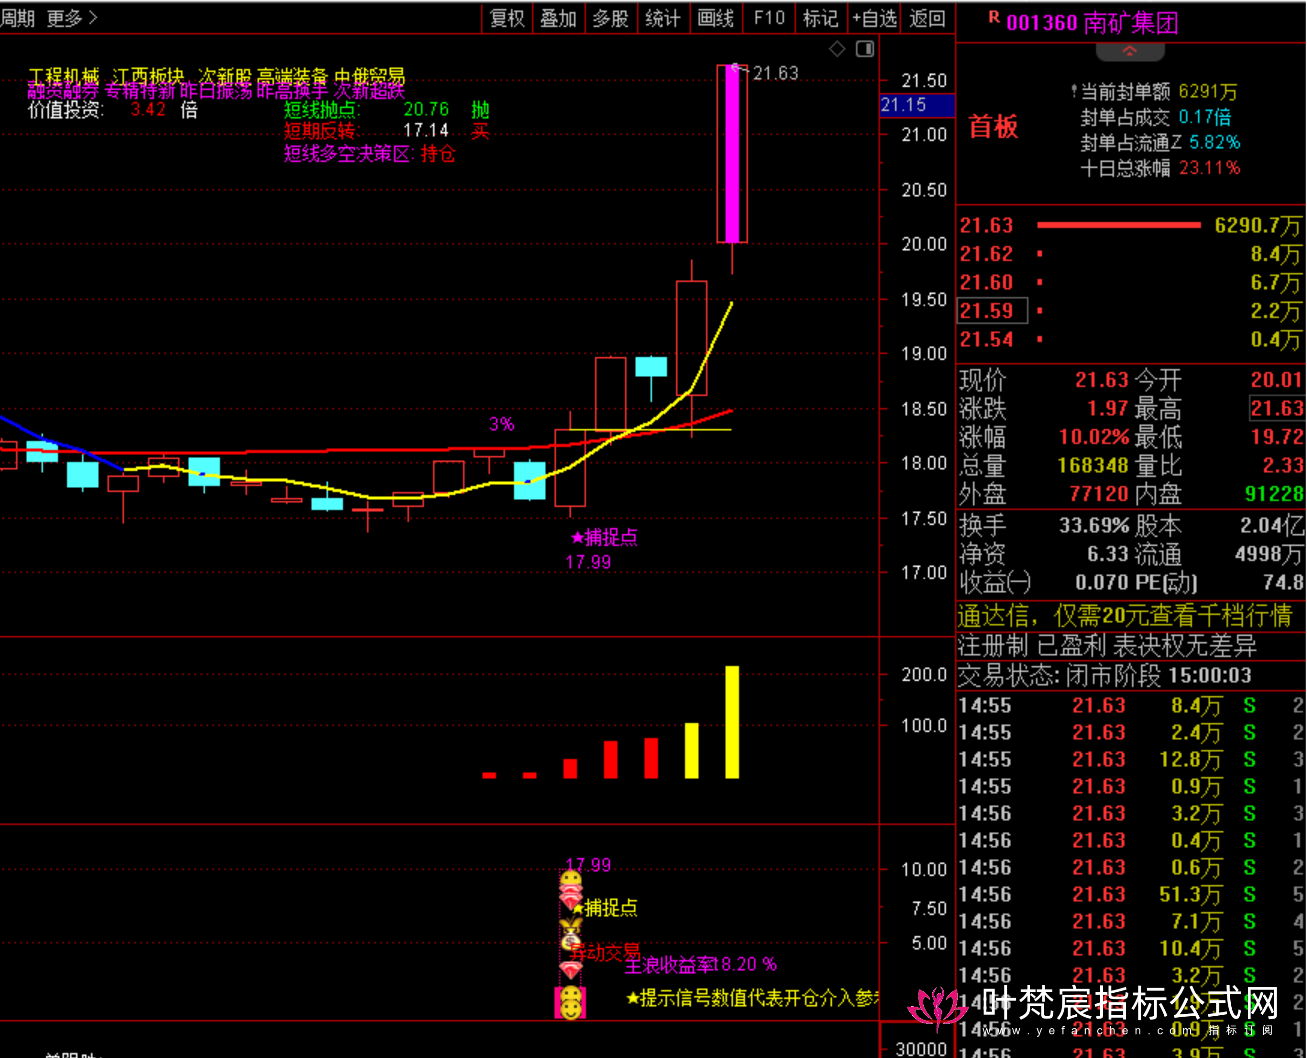
Task: Click the 返回 back button
Action: pyautogui.click(x=927, y=18)
